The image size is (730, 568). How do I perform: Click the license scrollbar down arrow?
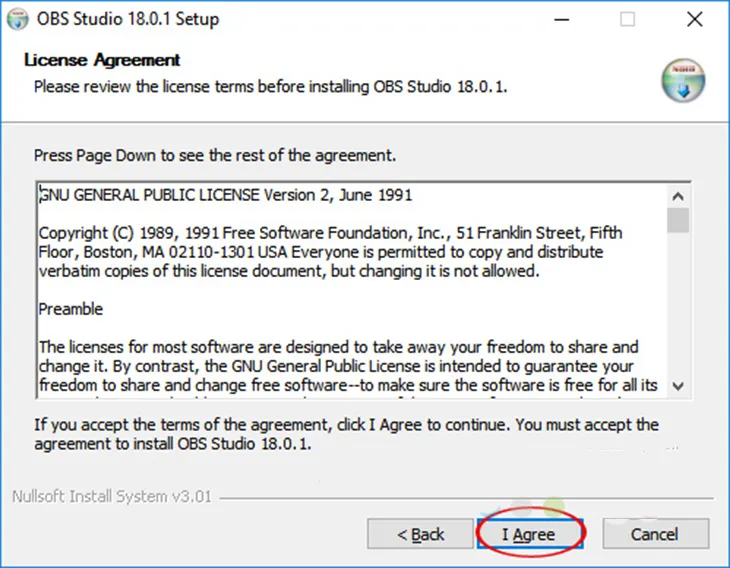[678, 385]
